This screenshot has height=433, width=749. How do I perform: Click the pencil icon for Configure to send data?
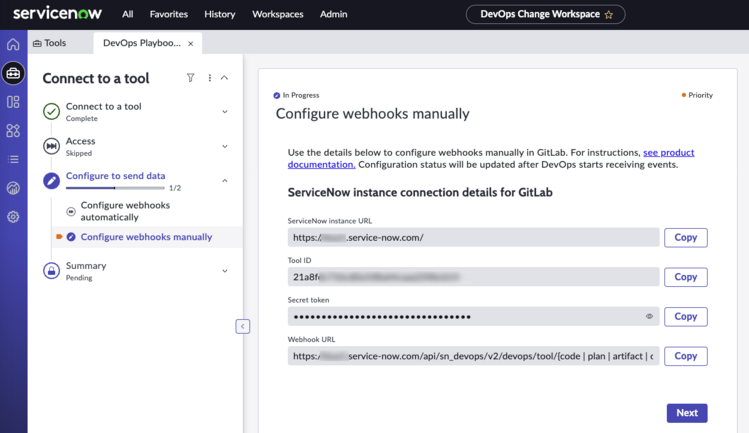(51, 181)
